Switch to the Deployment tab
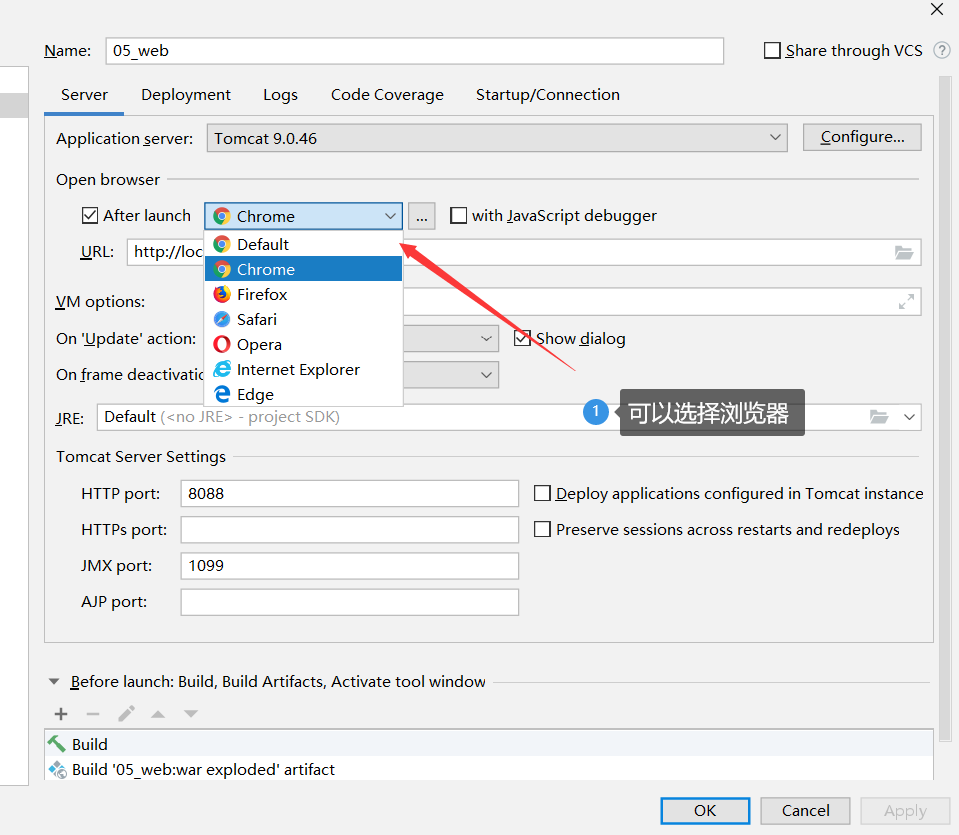 tap(185, 94)
